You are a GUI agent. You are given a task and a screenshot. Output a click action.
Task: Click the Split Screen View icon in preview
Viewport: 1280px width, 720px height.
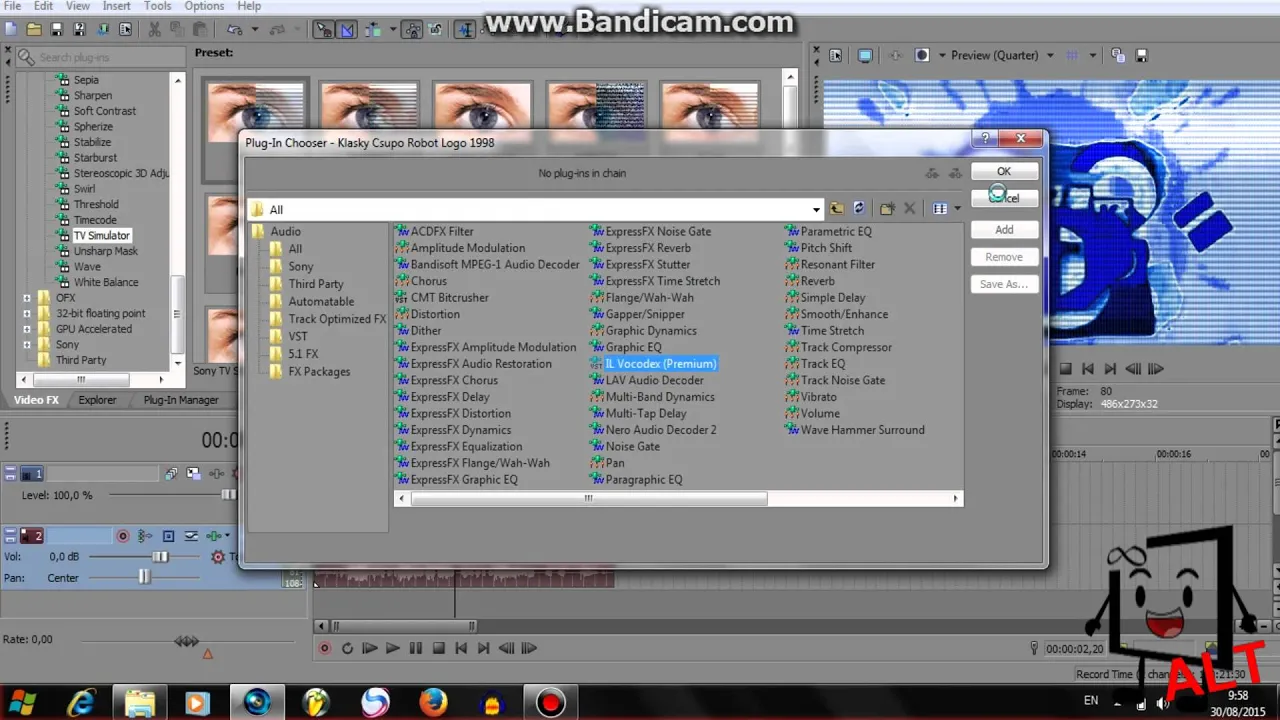922,56
